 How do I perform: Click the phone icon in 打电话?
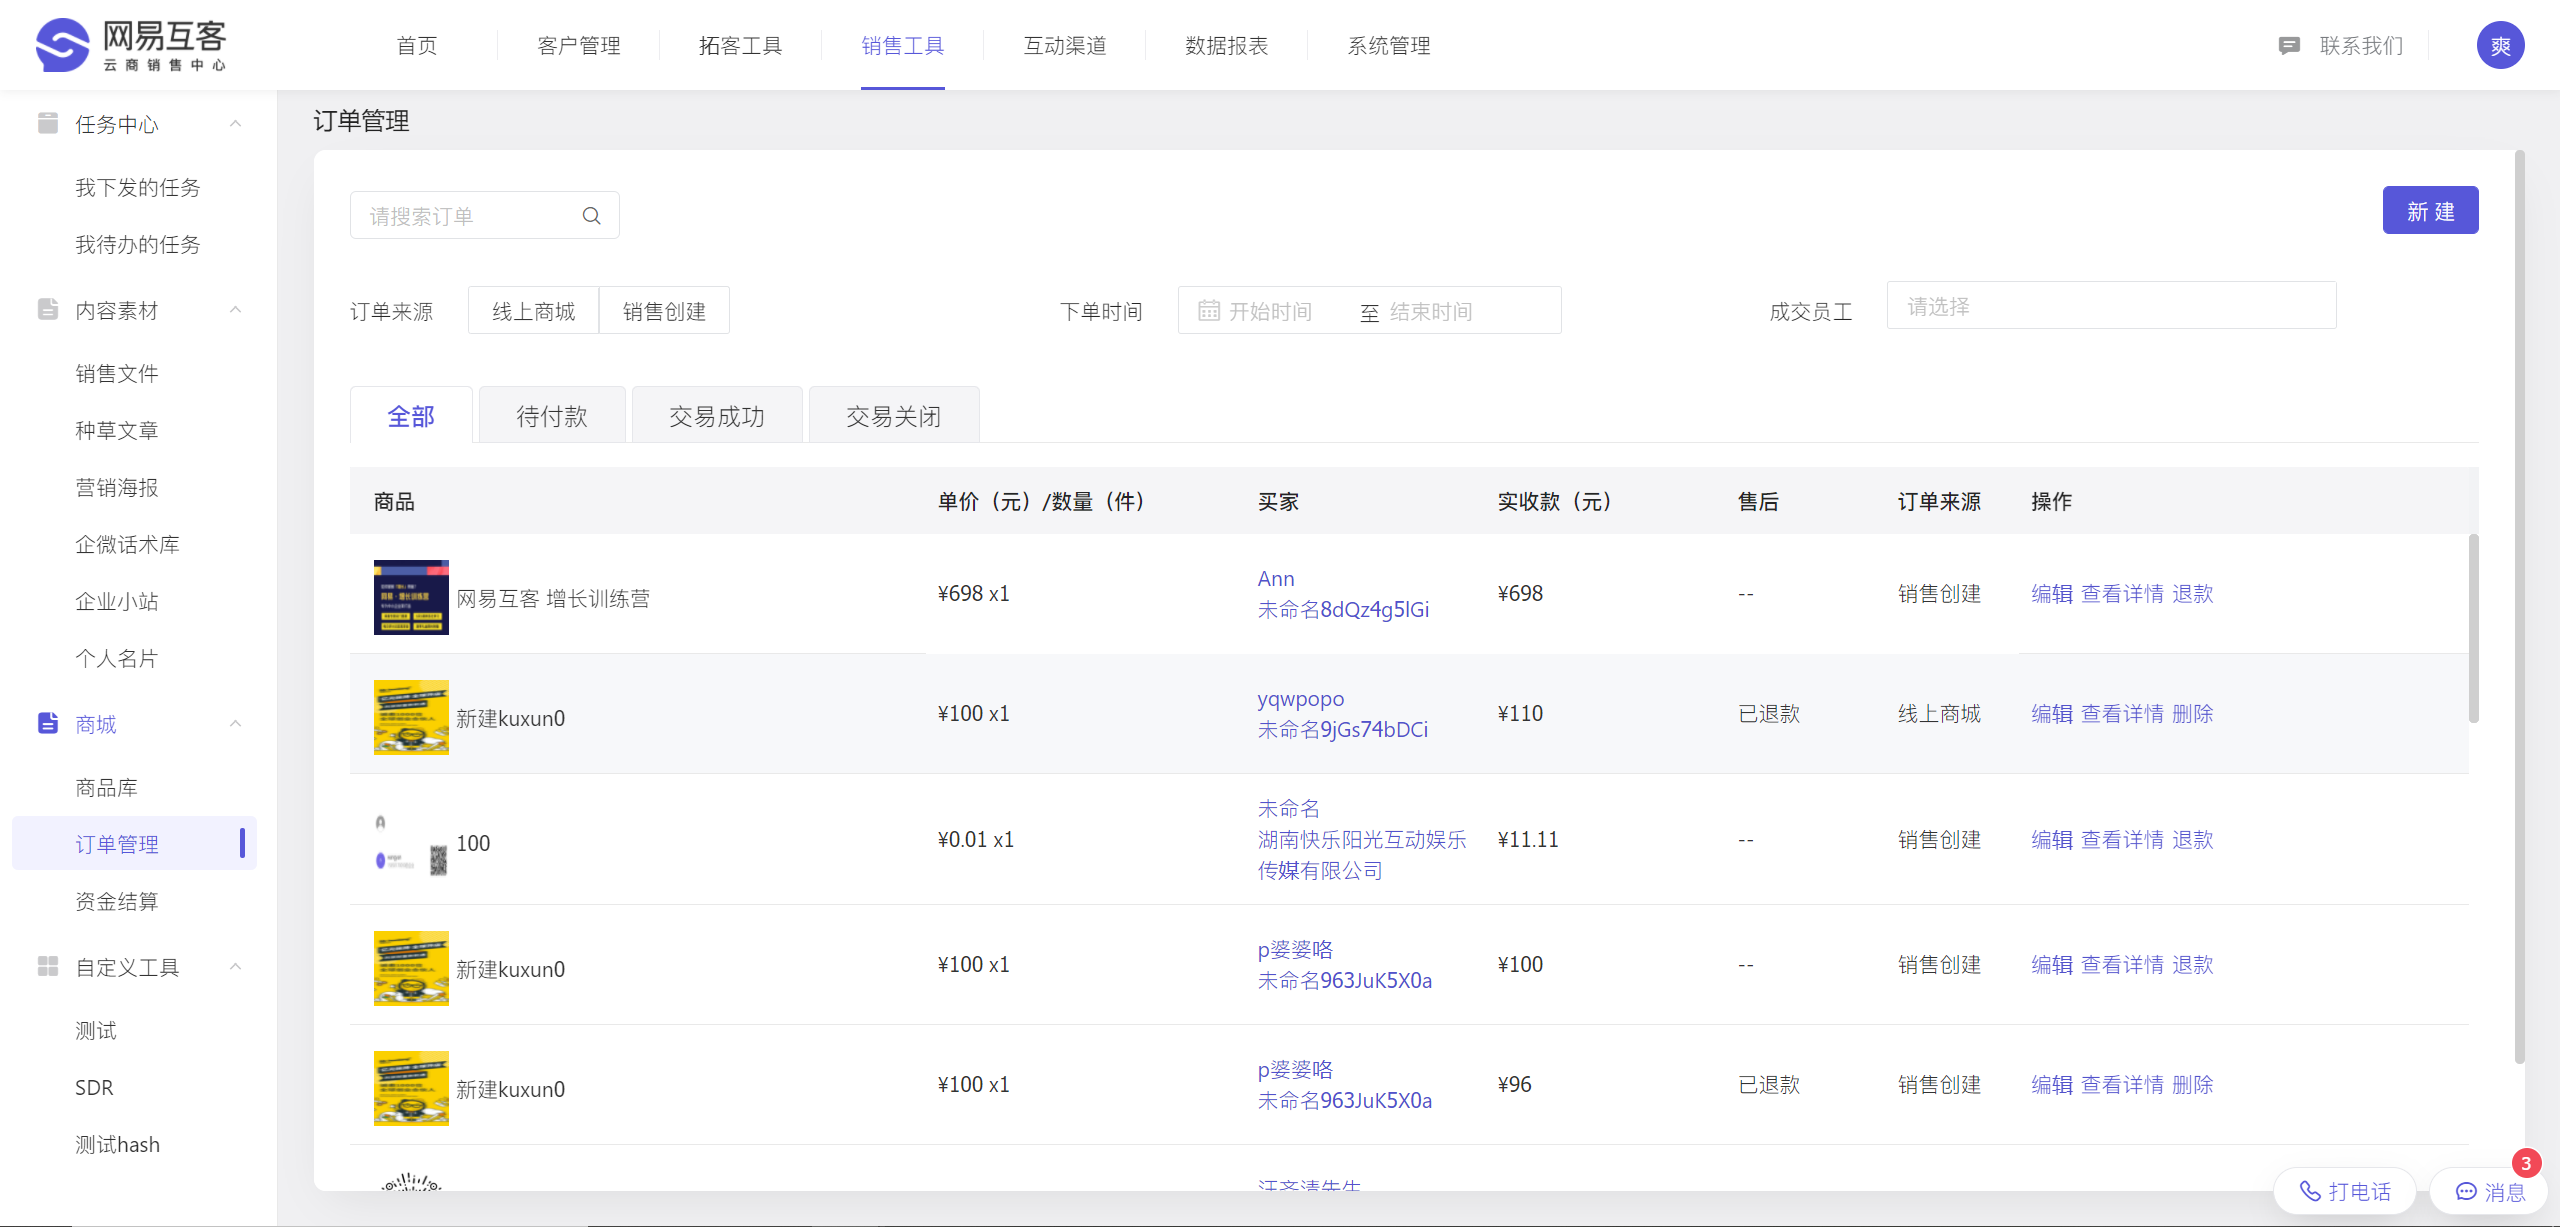2310,1191
